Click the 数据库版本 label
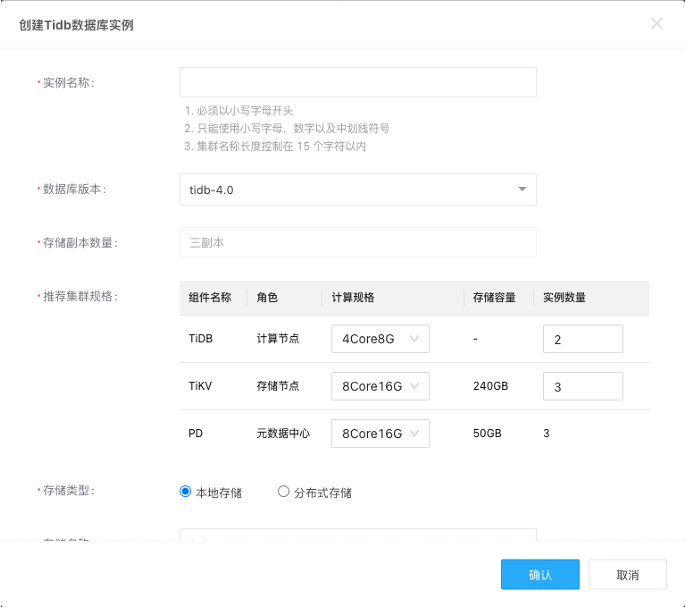 (x=72, y=189)
